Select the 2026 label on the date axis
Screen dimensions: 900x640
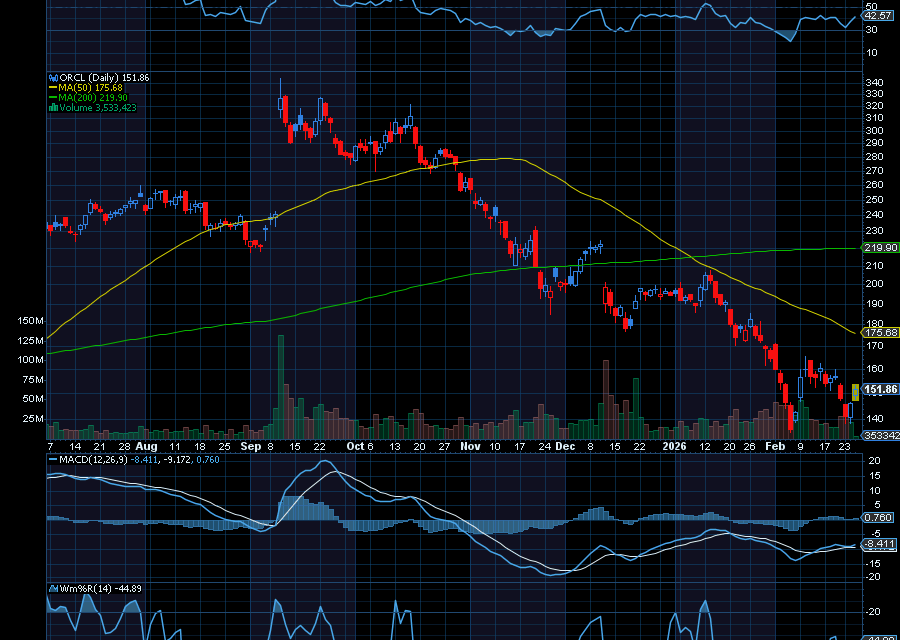pyautogui.click(x=675, y=447)
